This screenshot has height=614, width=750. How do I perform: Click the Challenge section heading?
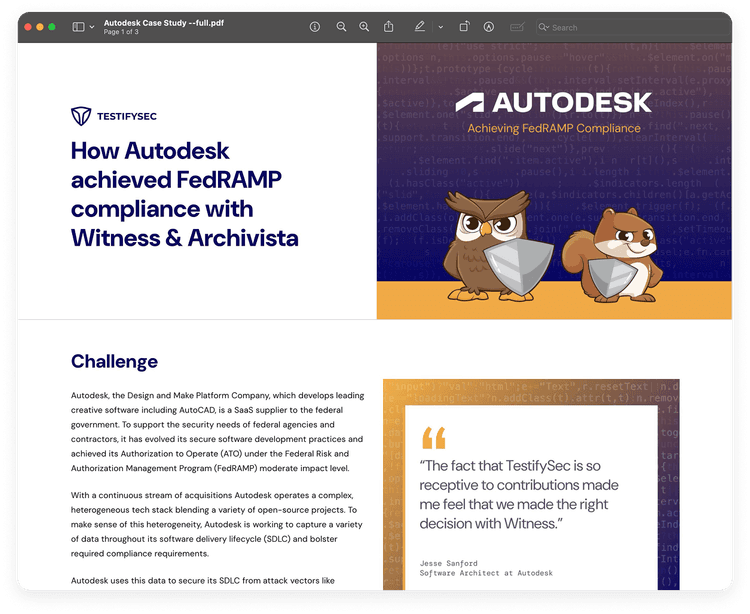coord(114,361)
